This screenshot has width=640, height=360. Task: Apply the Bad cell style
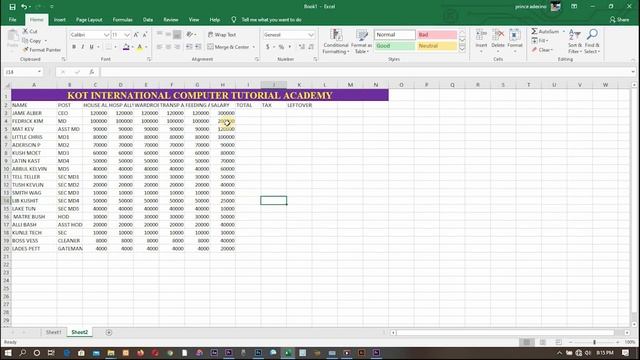(437, 35)
